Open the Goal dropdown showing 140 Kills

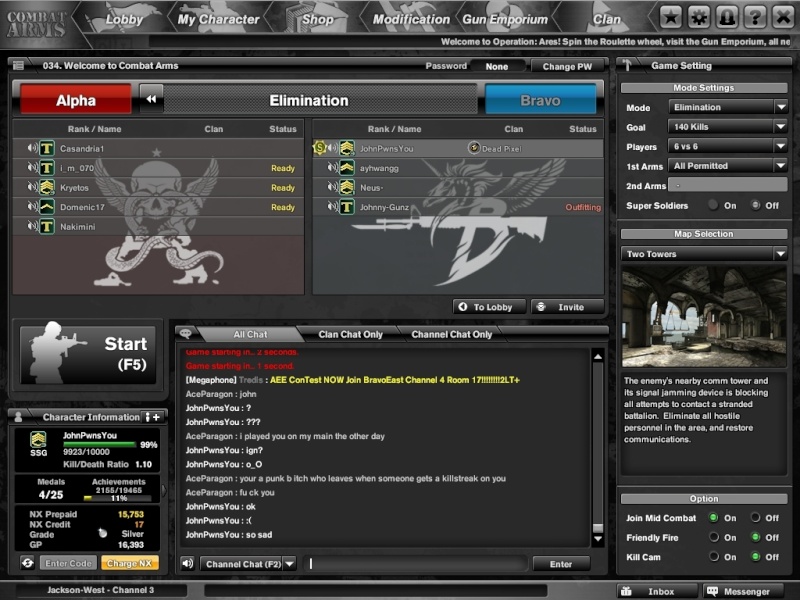pyautogui.click(x=728, y=127)
